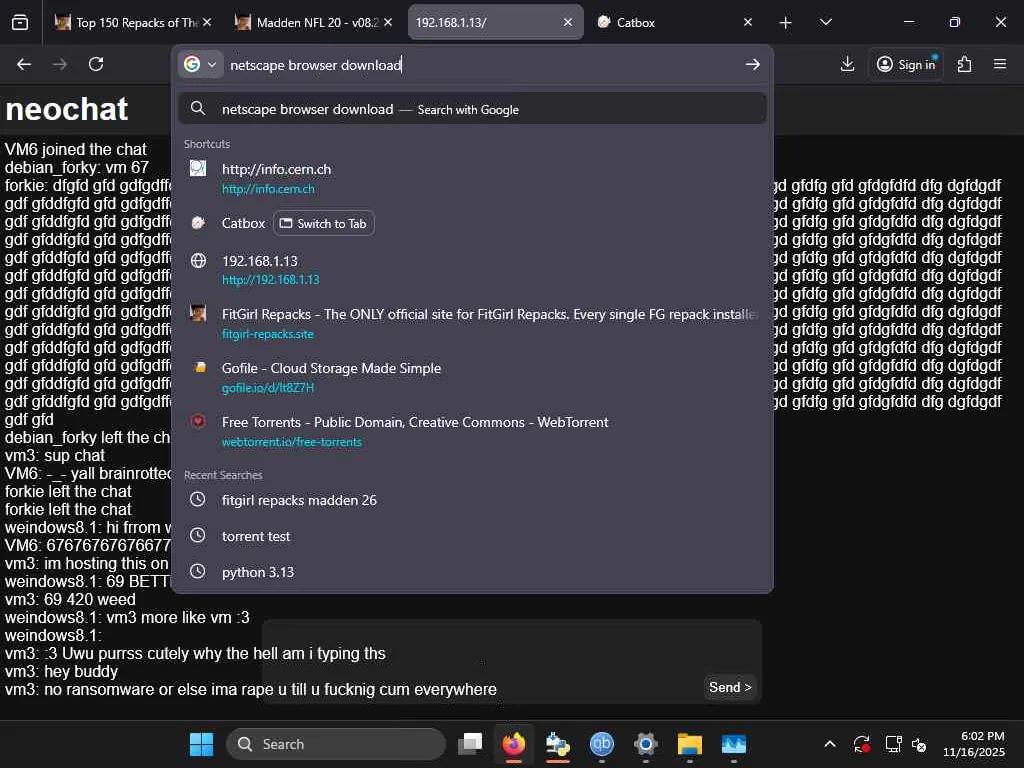The height and width of the screenshot is (768, 1024).
Task: Open the clock showing 6:02 PM
Action: pos(974,744)
